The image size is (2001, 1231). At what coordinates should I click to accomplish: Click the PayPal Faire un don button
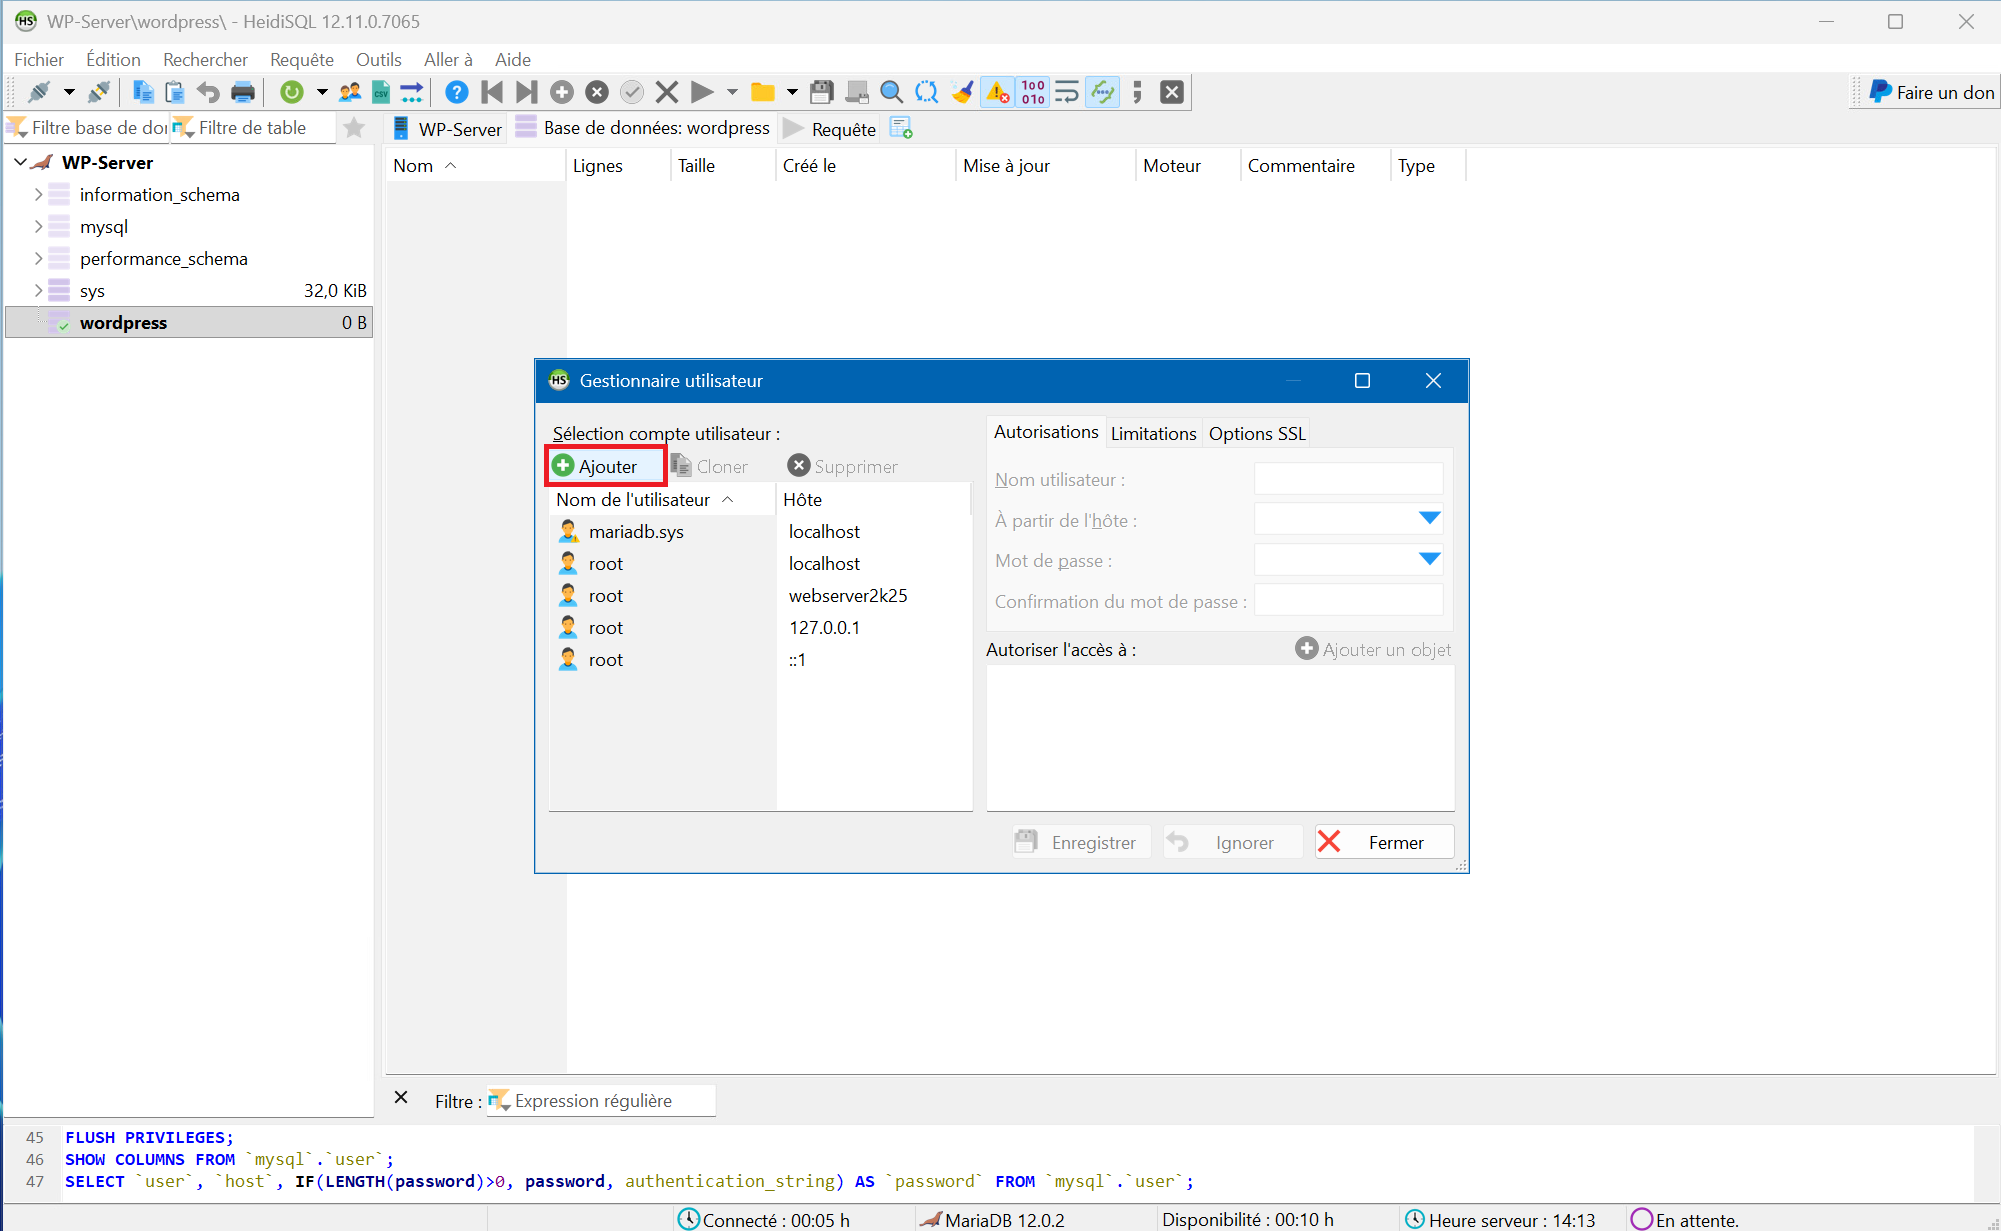click(x=1931, y=93)
